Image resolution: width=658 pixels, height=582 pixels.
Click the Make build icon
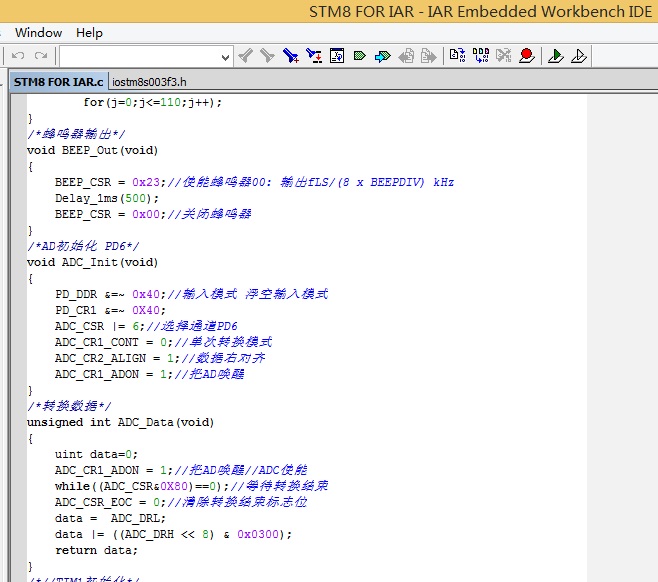pos(481,55)
